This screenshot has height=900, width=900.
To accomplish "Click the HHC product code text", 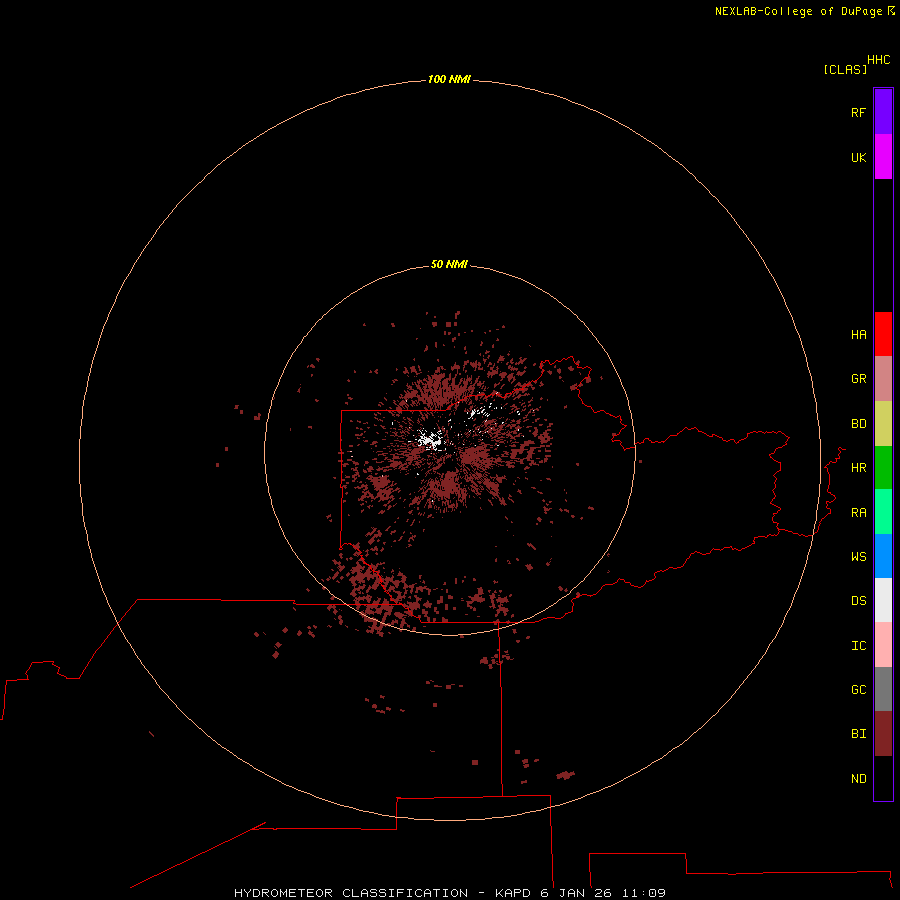I will coord(879,60).
